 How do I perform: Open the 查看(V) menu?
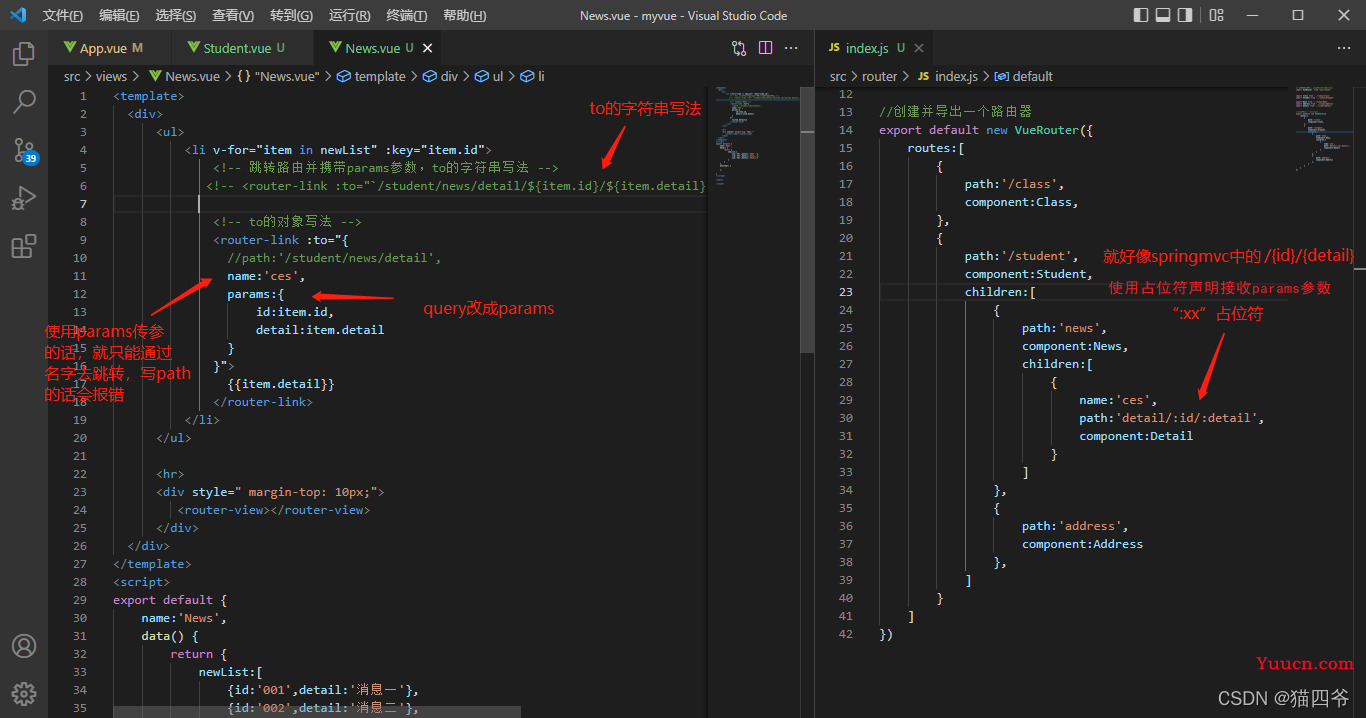233,15
